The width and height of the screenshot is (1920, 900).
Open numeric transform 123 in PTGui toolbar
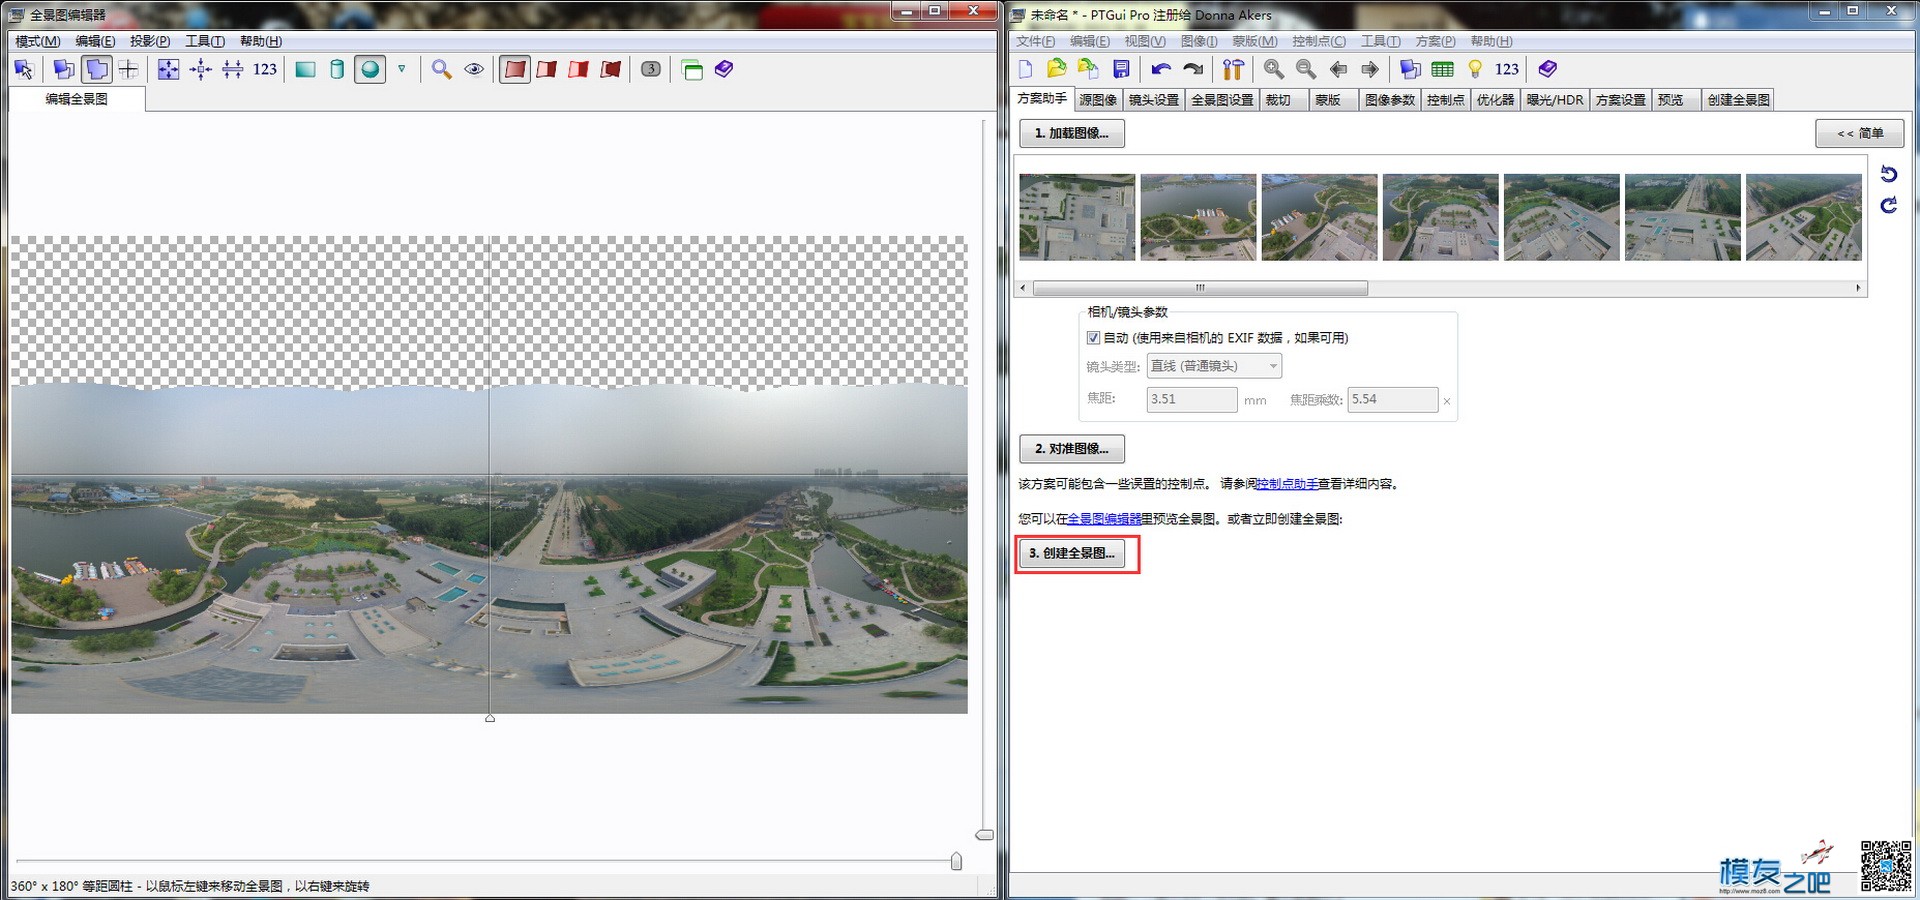pos(1507,69)
